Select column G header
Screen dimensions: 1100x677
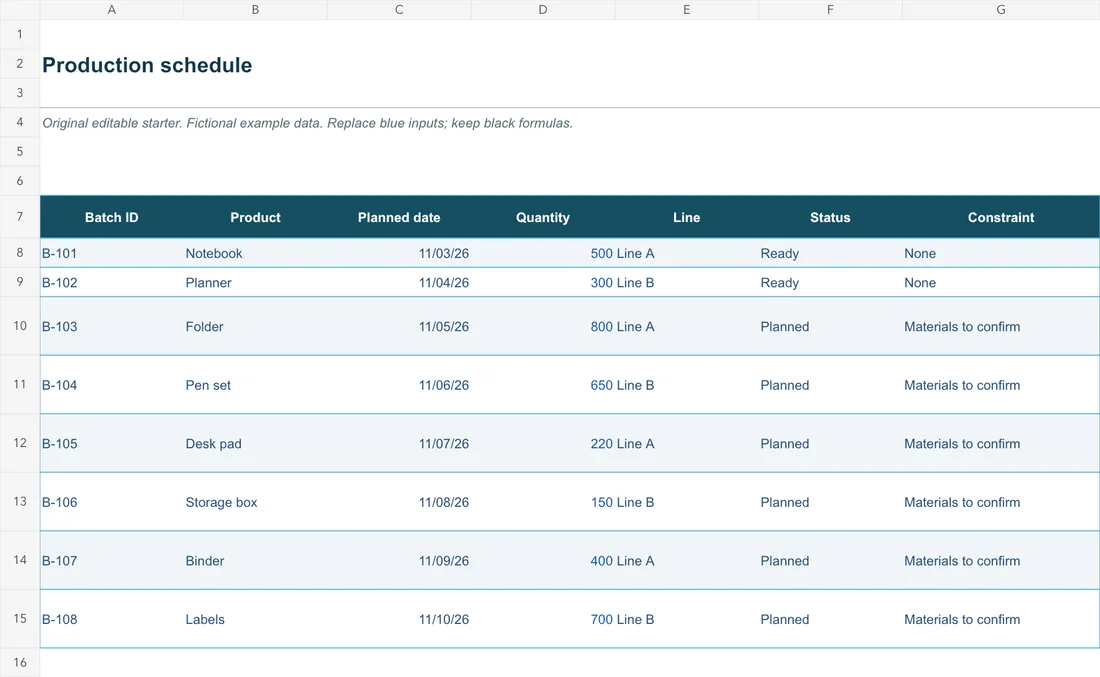click(1000, 10)
